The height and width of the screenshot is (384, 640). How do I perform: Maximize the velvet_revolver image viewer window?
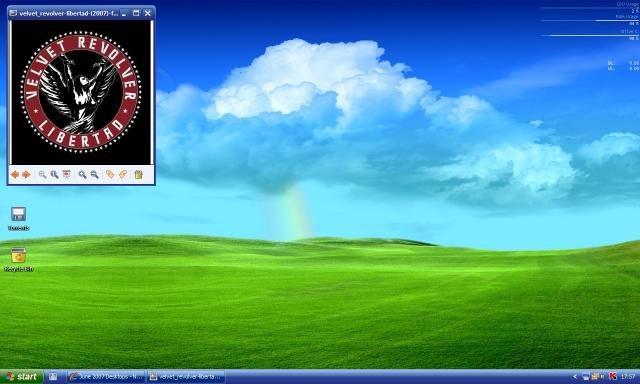coord(136,13)
